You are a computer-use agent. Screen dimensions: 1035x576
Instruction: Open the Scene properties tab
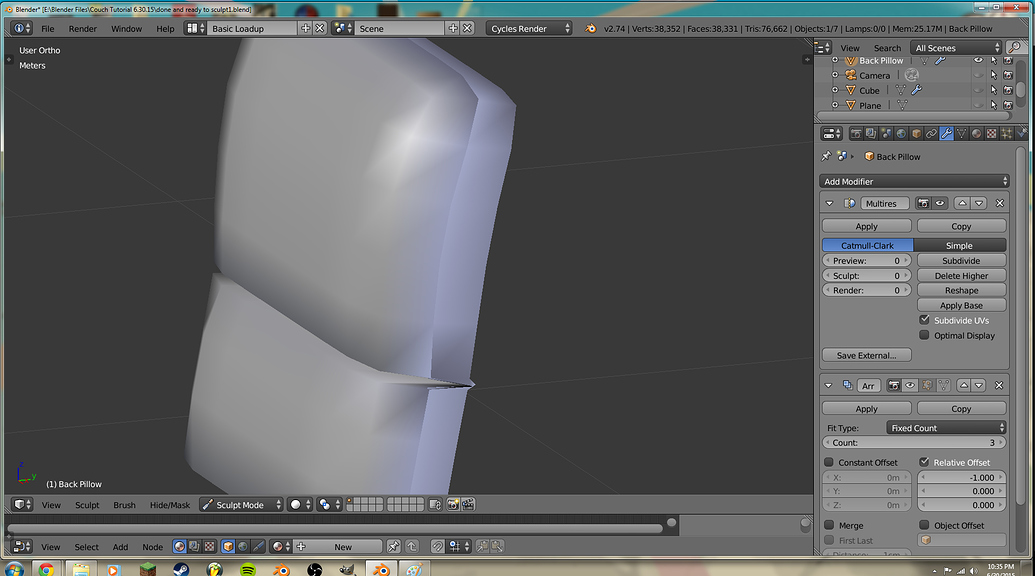click(886, 134)
